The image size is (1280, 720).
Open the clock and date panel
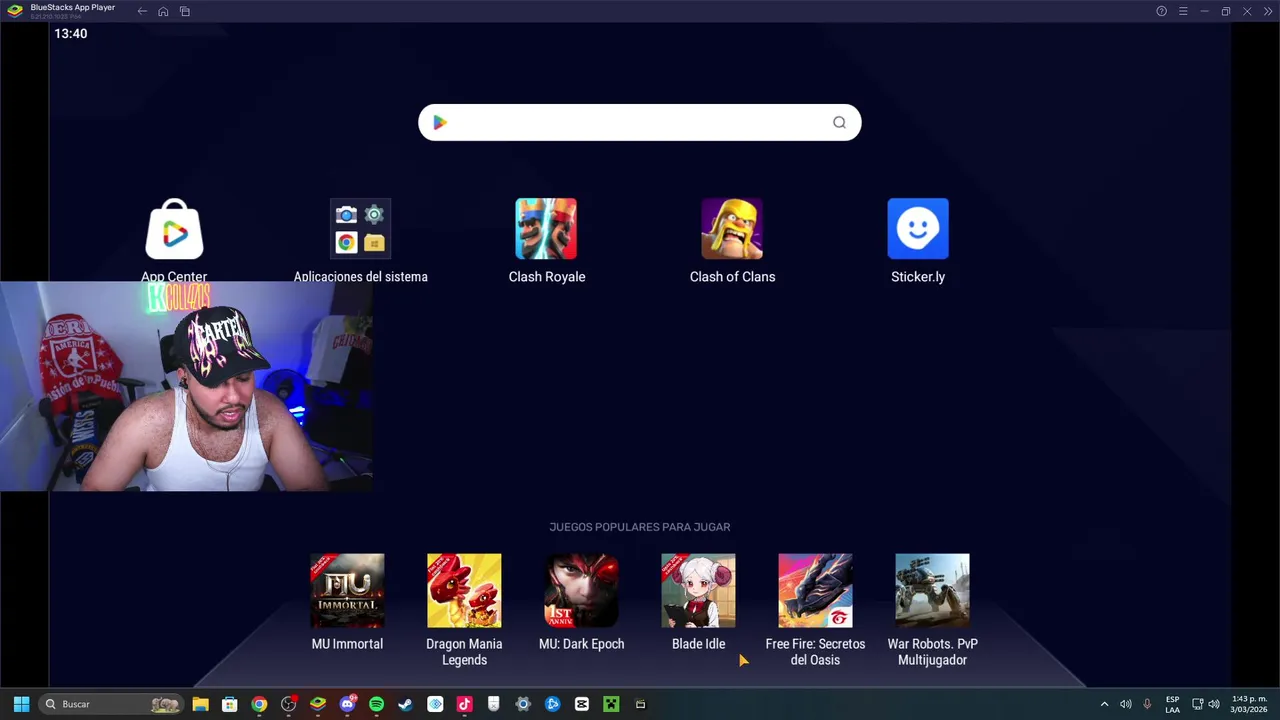[1250, 704]
